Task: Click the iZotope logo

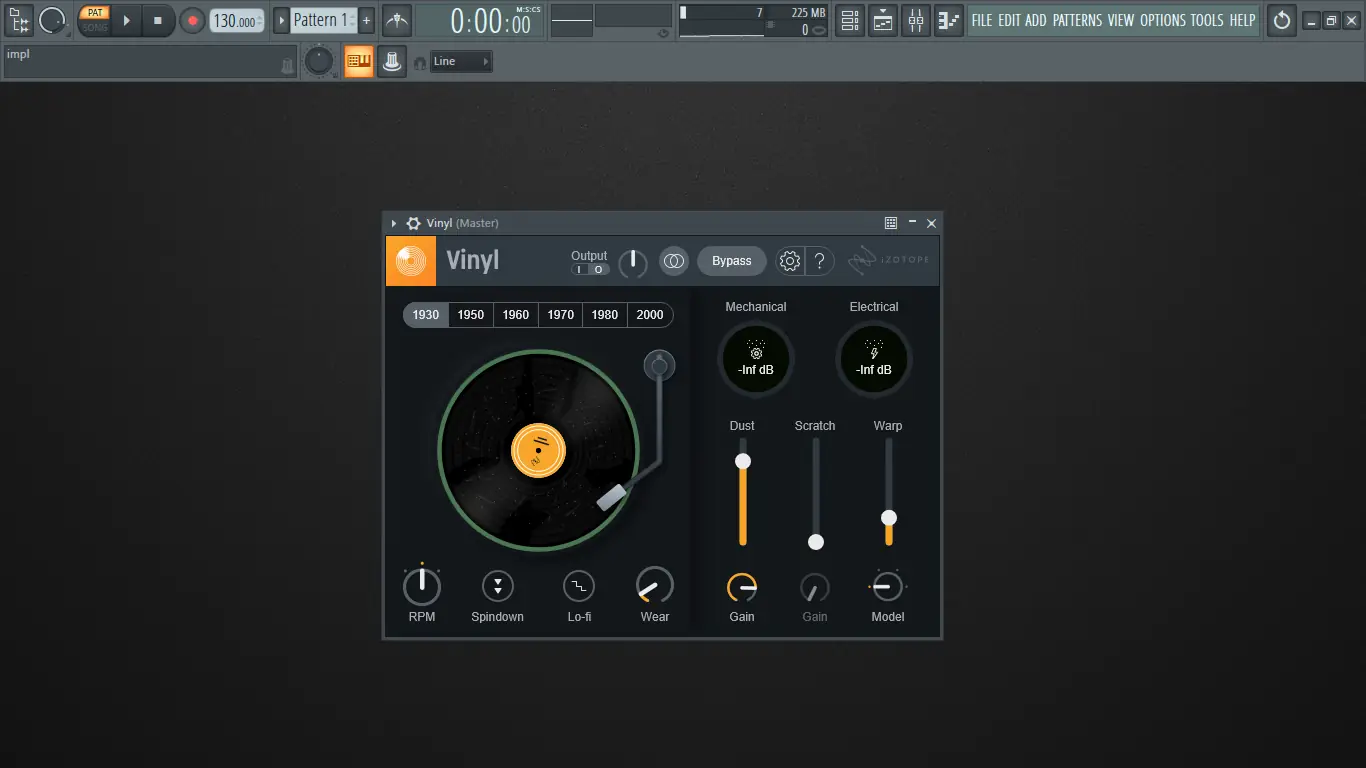Action: point(889,260)
